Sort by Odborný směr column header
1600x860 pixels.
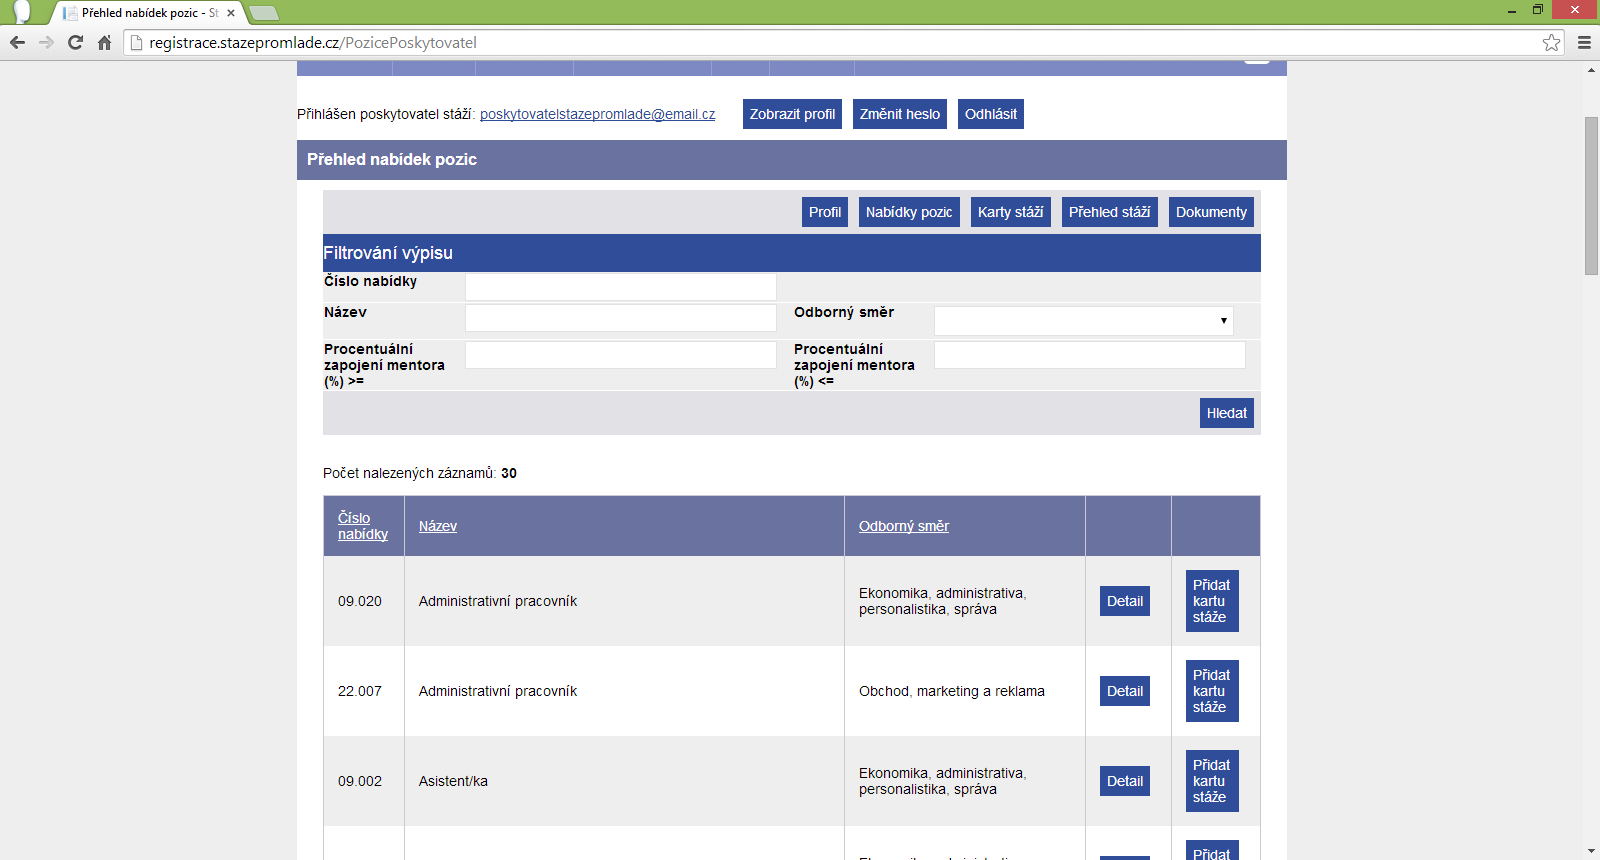coord(904,526)
